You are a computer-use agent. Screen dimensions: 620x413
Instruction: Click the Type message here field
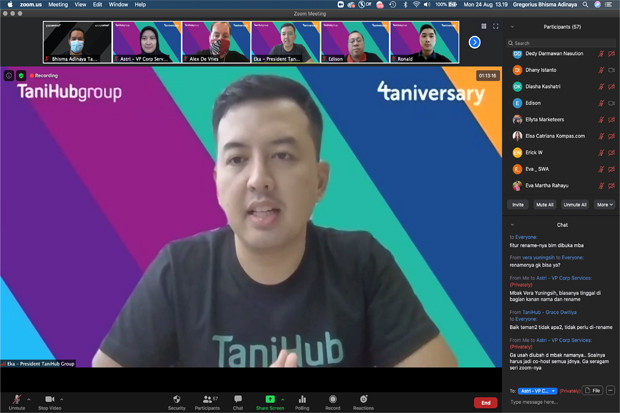[561, 402]
